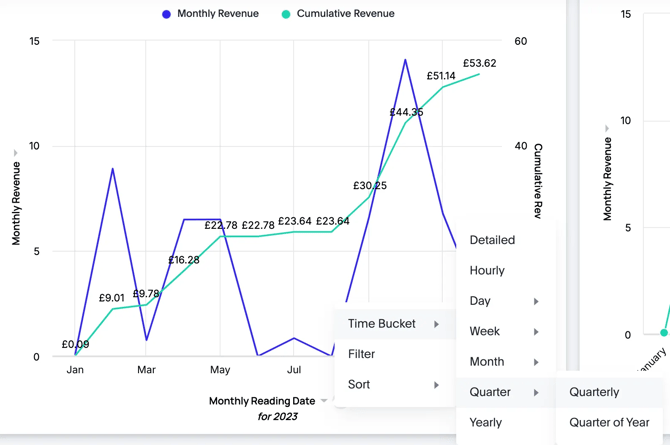Click the blue Monthly Revenue legend dot
Screen dimensions: 670x445
[x=166, y=14]
